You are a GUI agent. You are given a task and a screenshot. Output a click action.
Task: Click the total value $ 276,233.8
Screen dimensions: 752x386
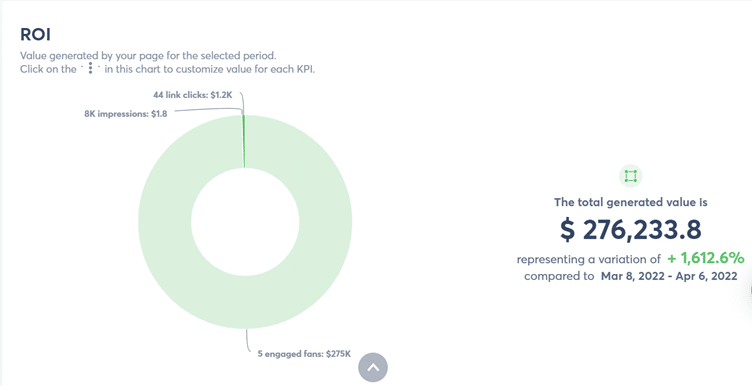click(630, 229)
